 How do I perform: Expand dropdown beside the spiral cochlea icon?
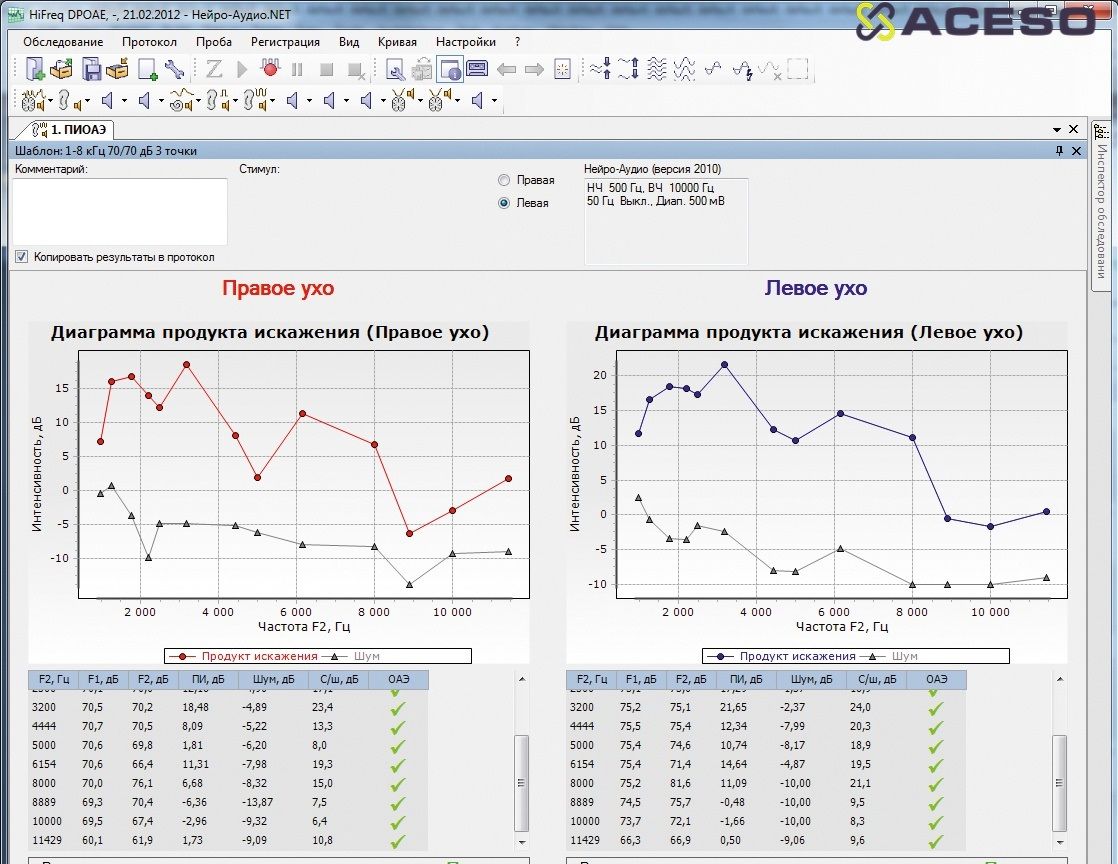[x=199, y=102]
